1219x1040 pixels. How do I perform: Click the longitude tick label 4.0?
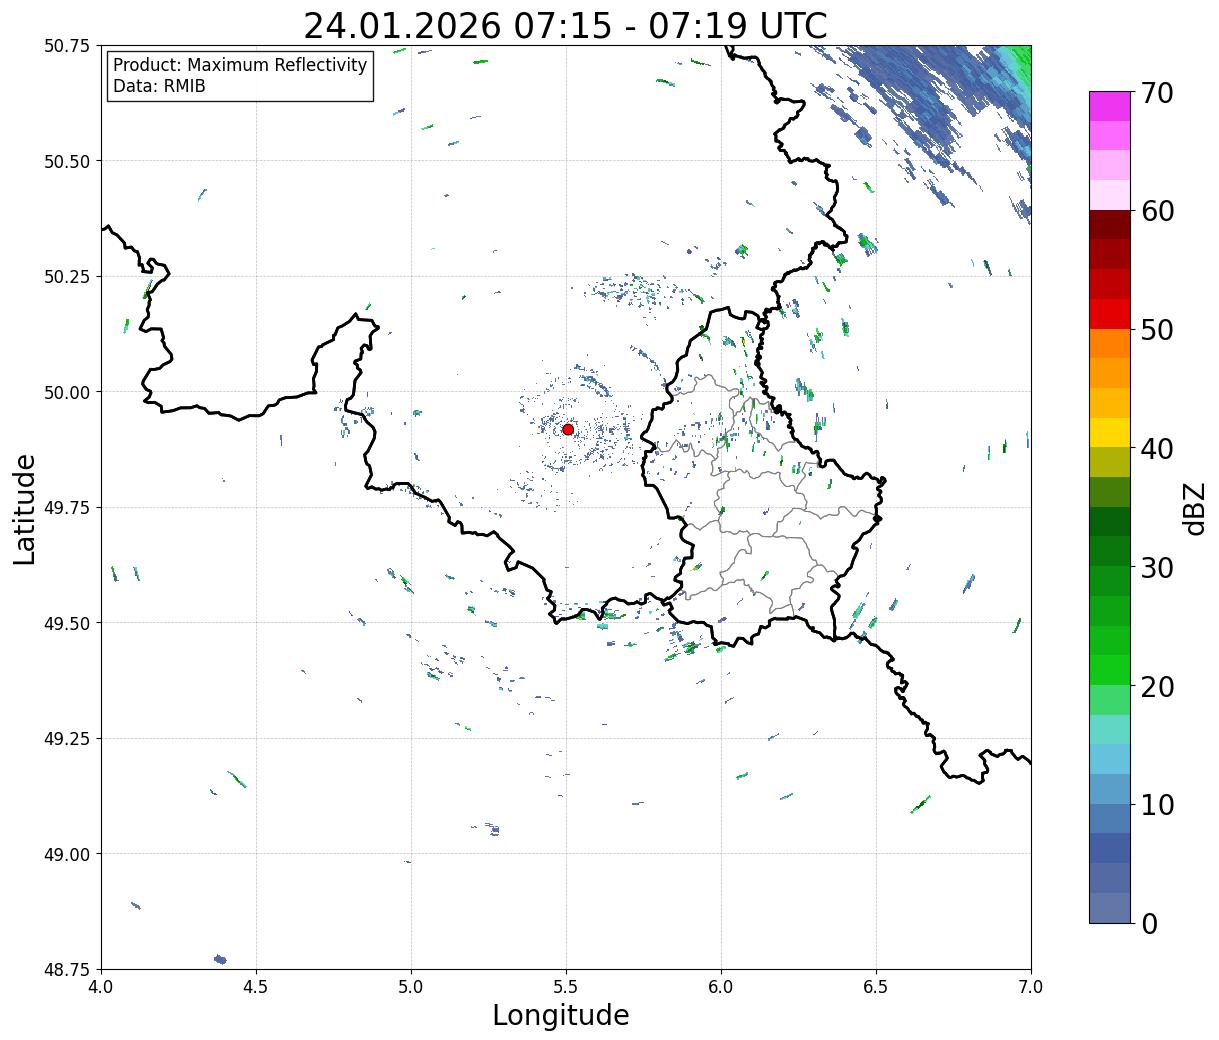pos(101,987)
